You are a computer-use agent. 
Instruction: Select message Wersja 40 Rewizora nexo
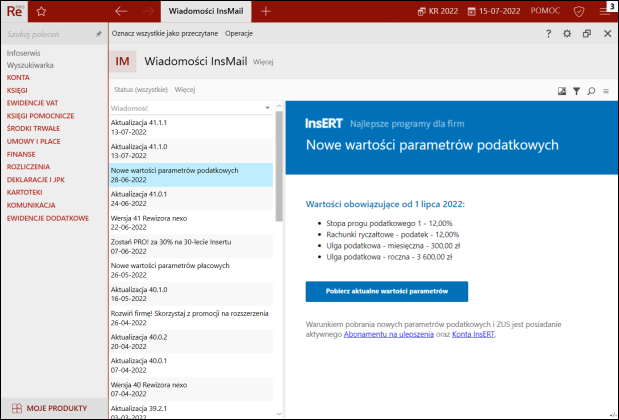pyautogui.click(x=191, y=389)
